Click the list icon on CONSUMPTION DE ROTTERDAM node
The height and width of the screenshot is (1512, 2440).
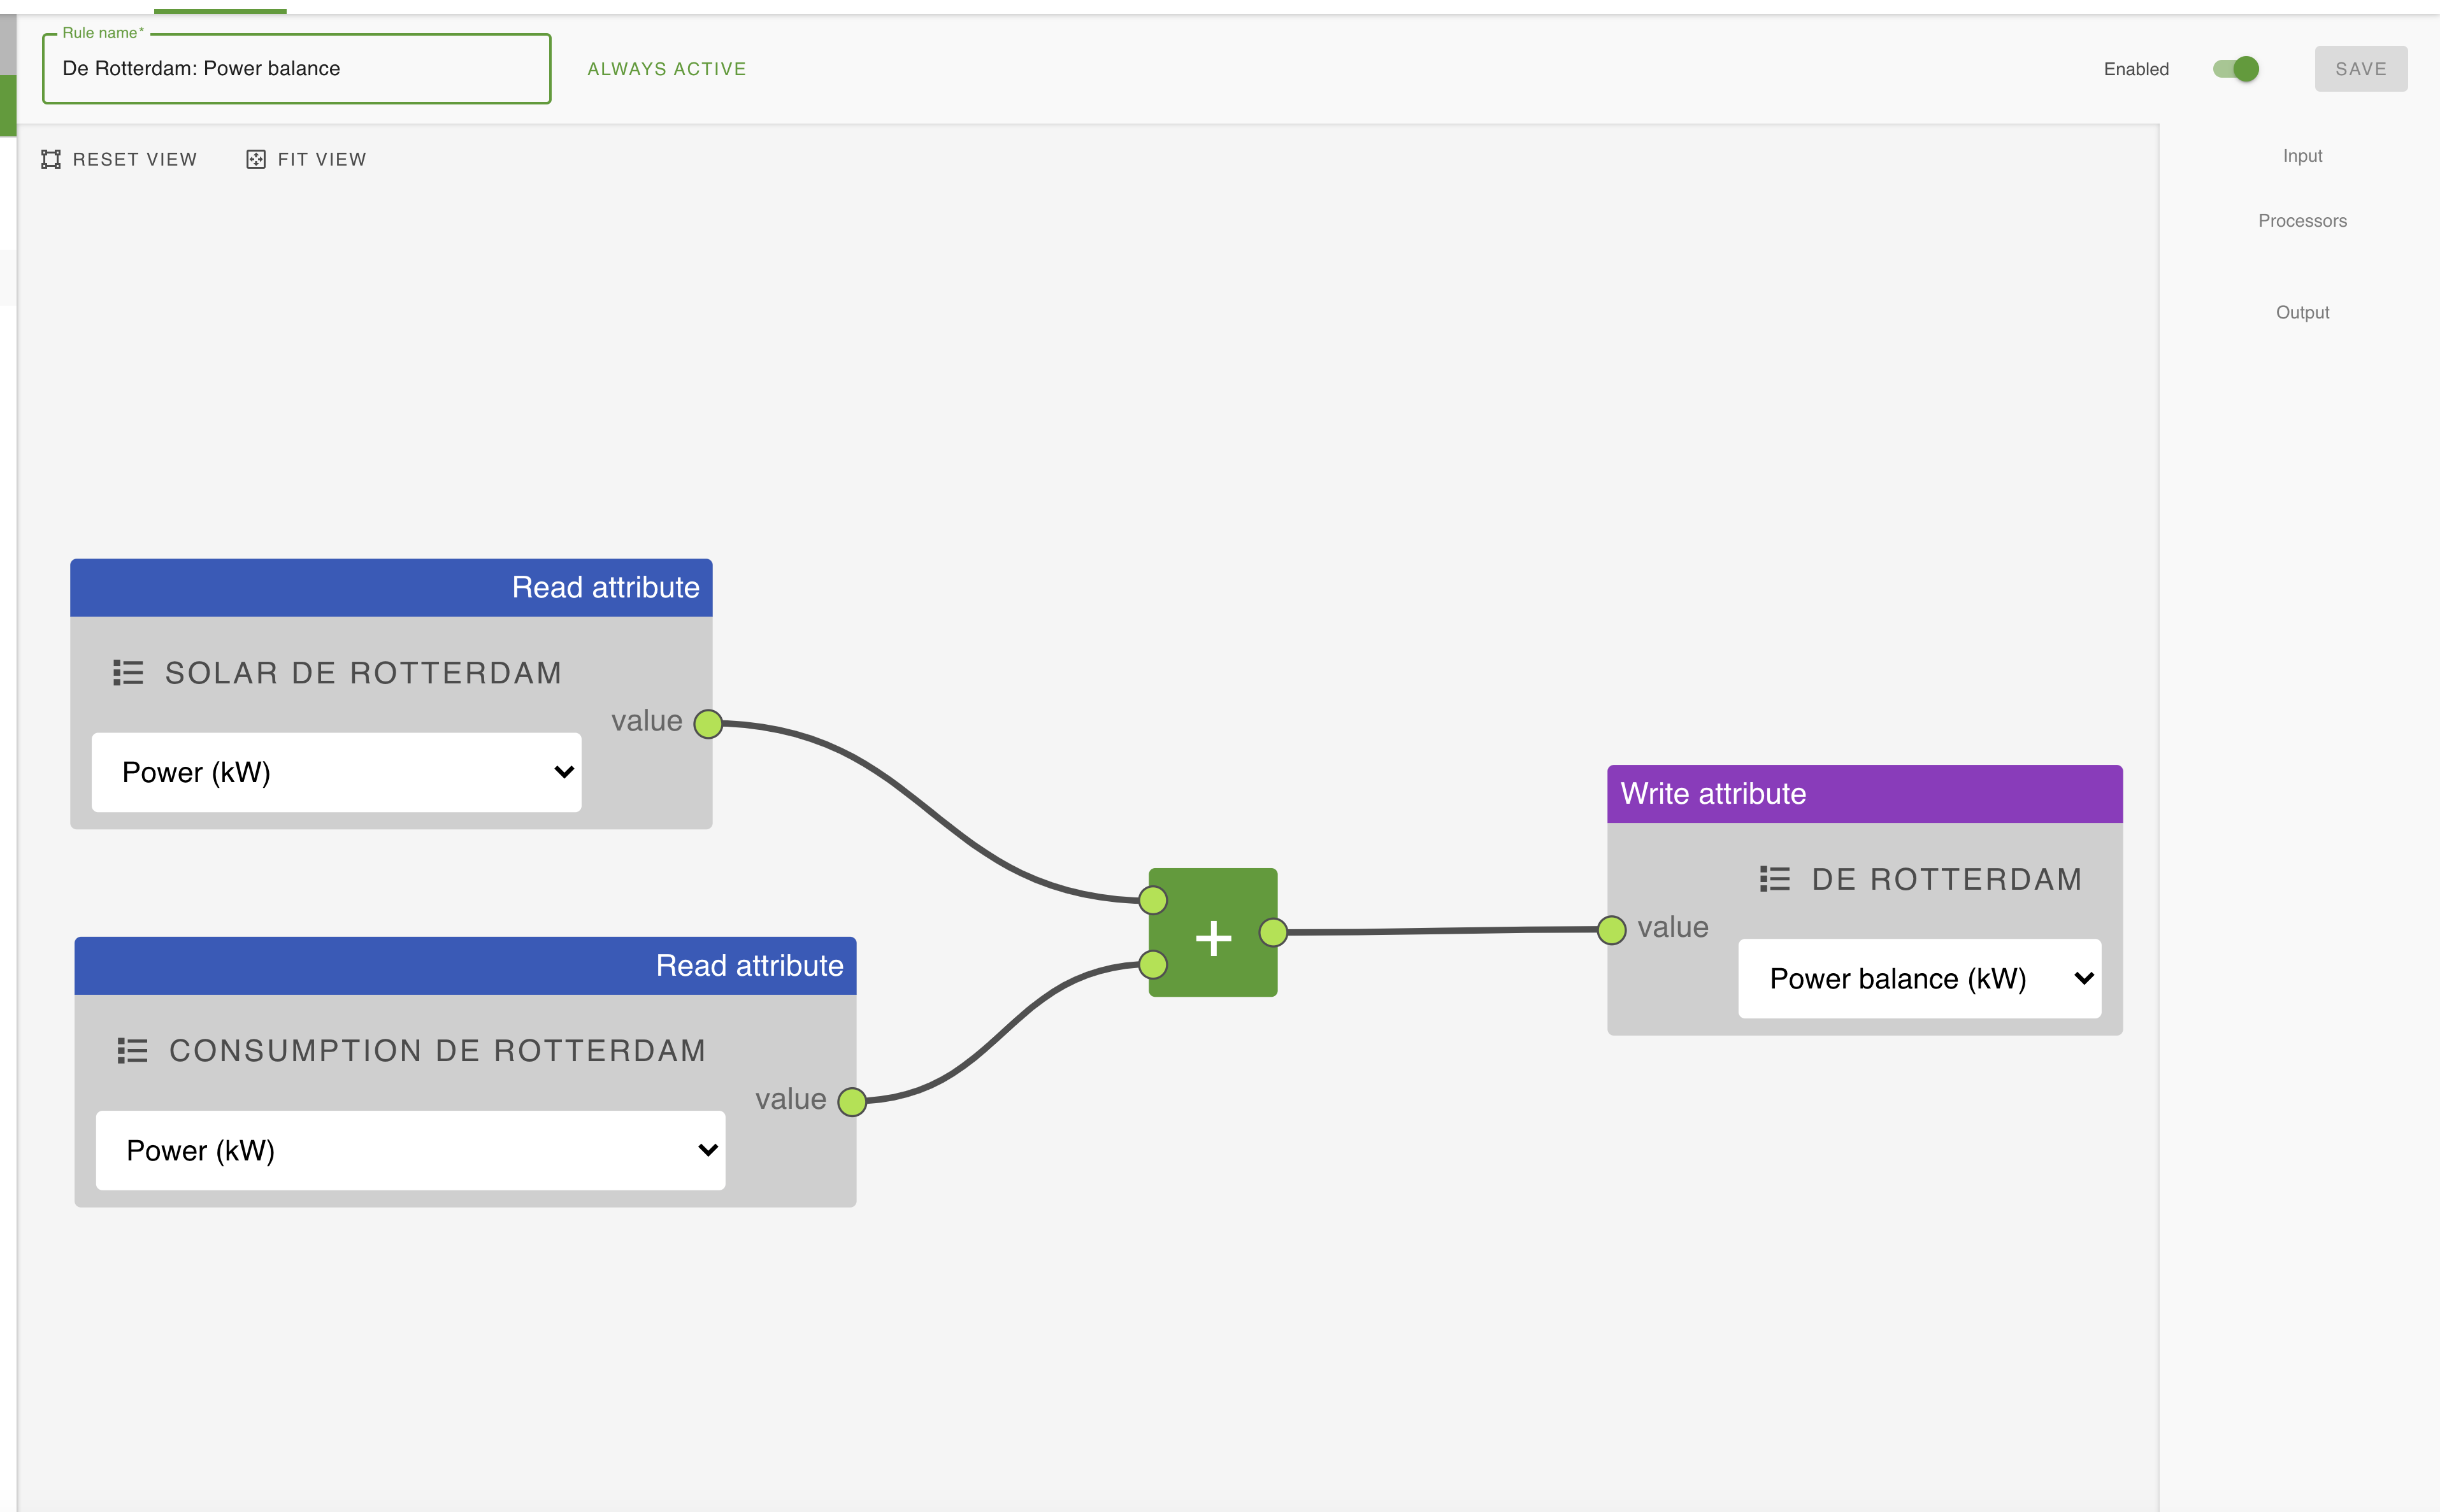click(x=133, y=1050)
